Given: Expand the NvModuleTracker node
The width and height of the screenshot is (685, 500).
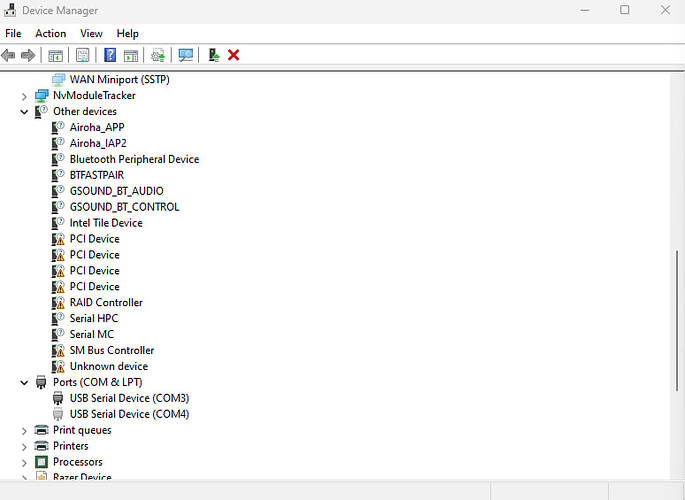Looking at the screenshot, I should click(x=24, y=96).
